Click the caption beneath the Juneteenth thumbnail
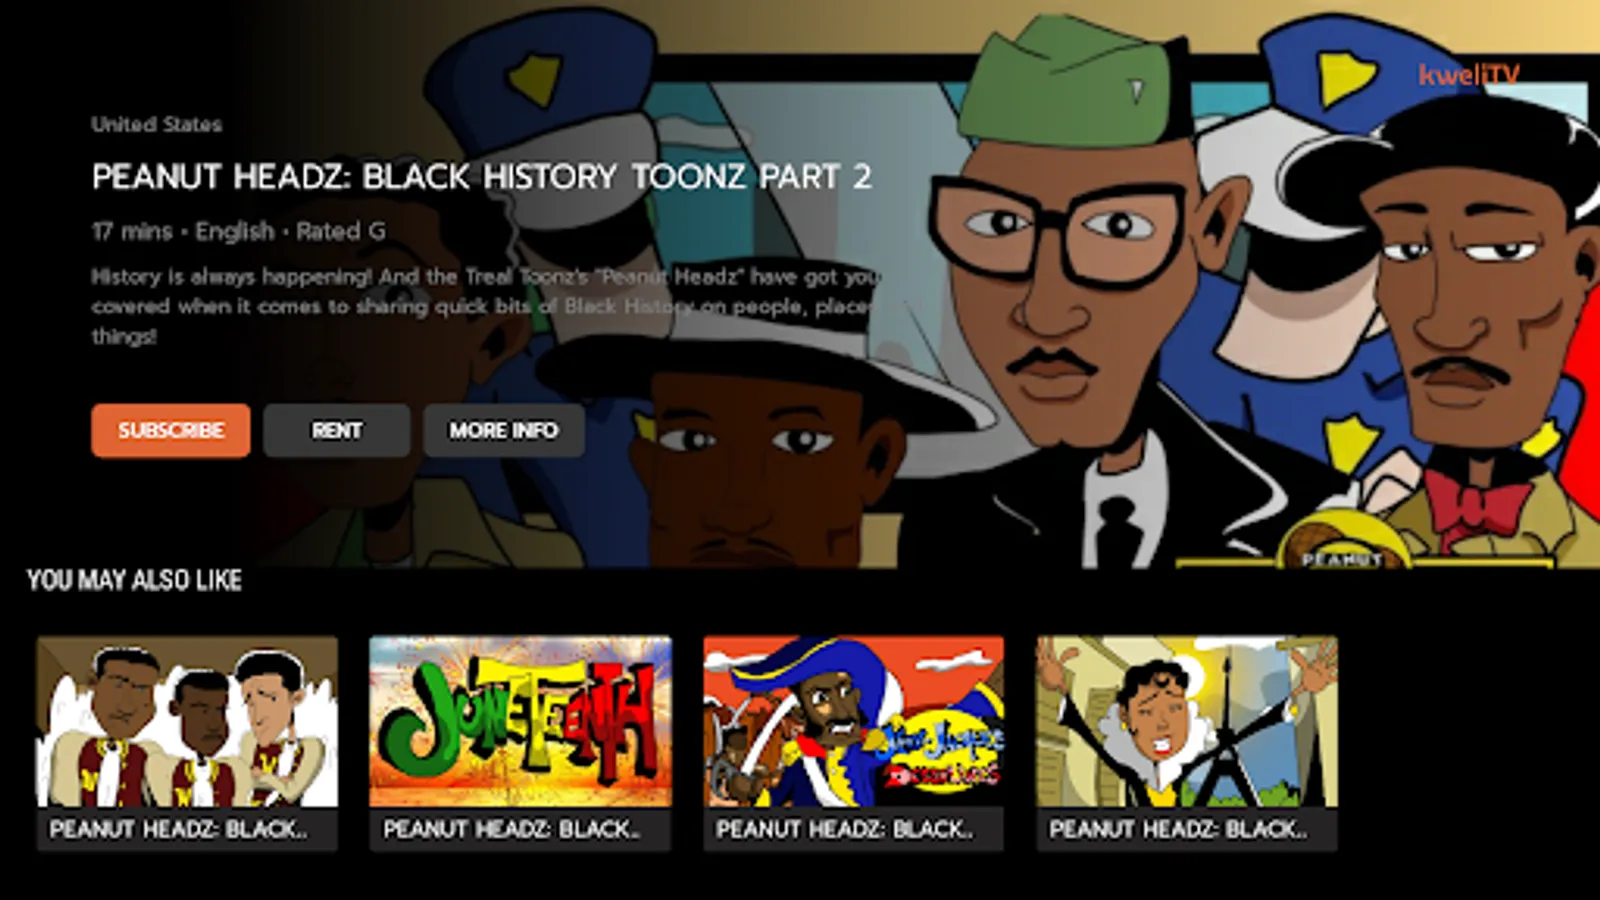Image resolution: width=1600 pixels, height=900 pixels. tap(512, 829)
